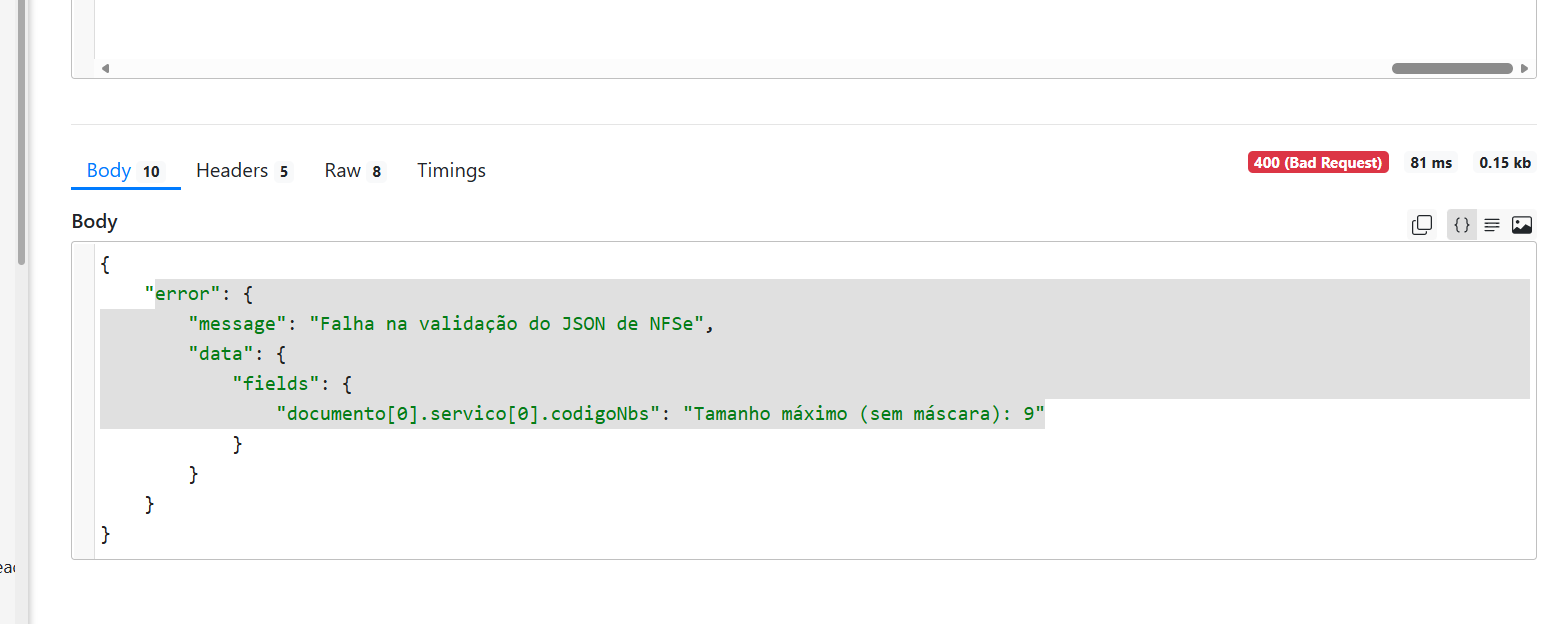Click the left vertical scrollbar handle

point(22,130)
